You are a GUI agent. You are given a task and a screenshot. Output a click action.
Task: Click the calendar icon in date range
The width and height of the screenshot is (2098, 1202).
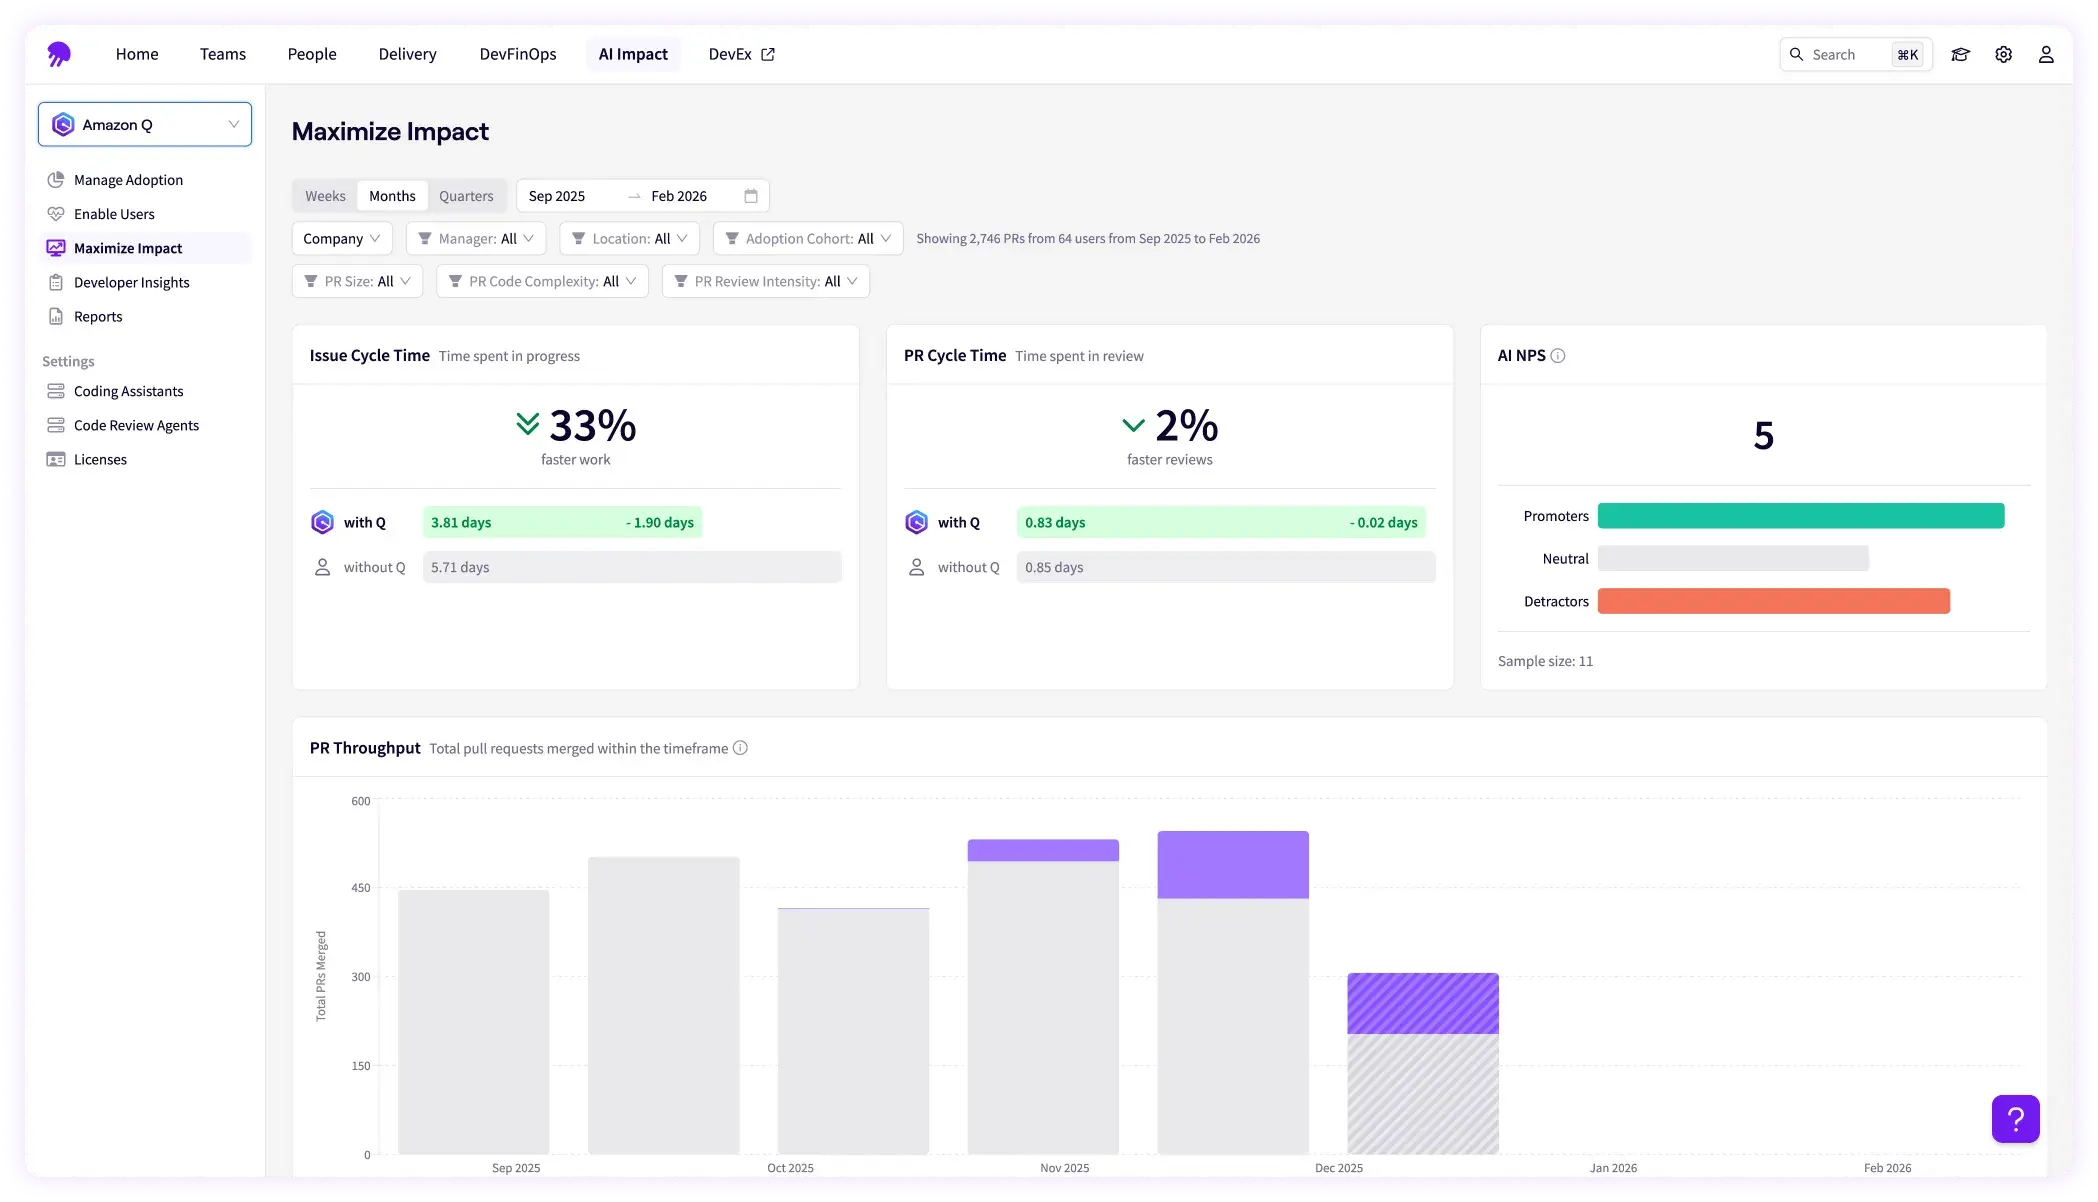coord(751,196)
